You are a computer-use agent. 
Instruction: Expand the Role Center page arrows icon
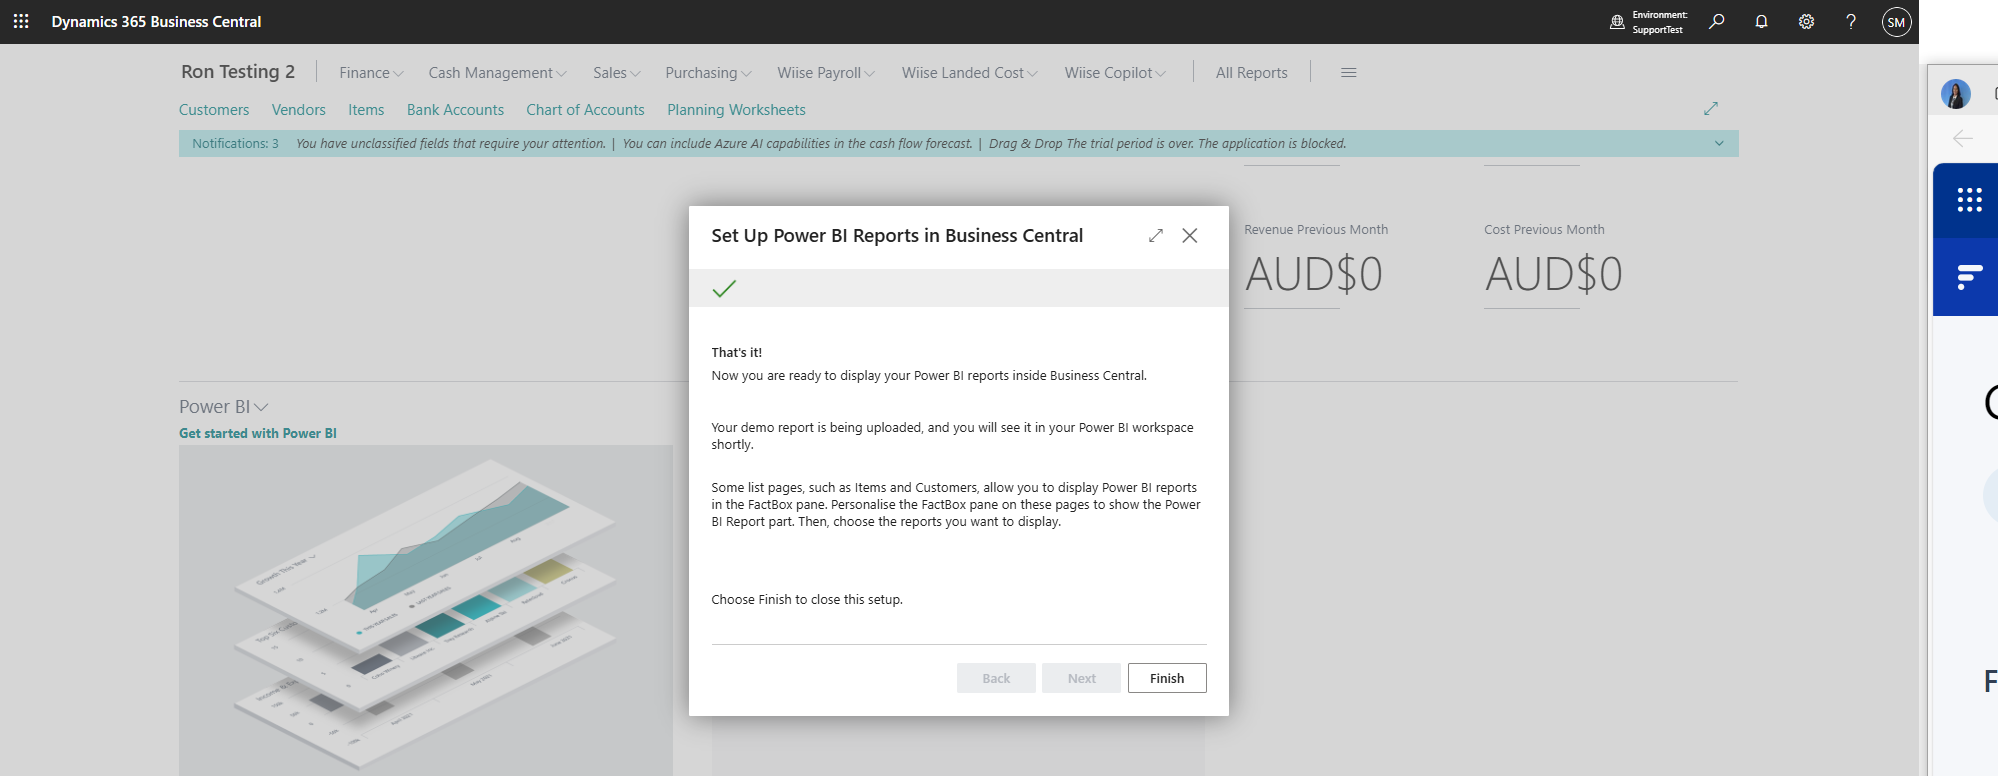click(x=1711, y=108)
